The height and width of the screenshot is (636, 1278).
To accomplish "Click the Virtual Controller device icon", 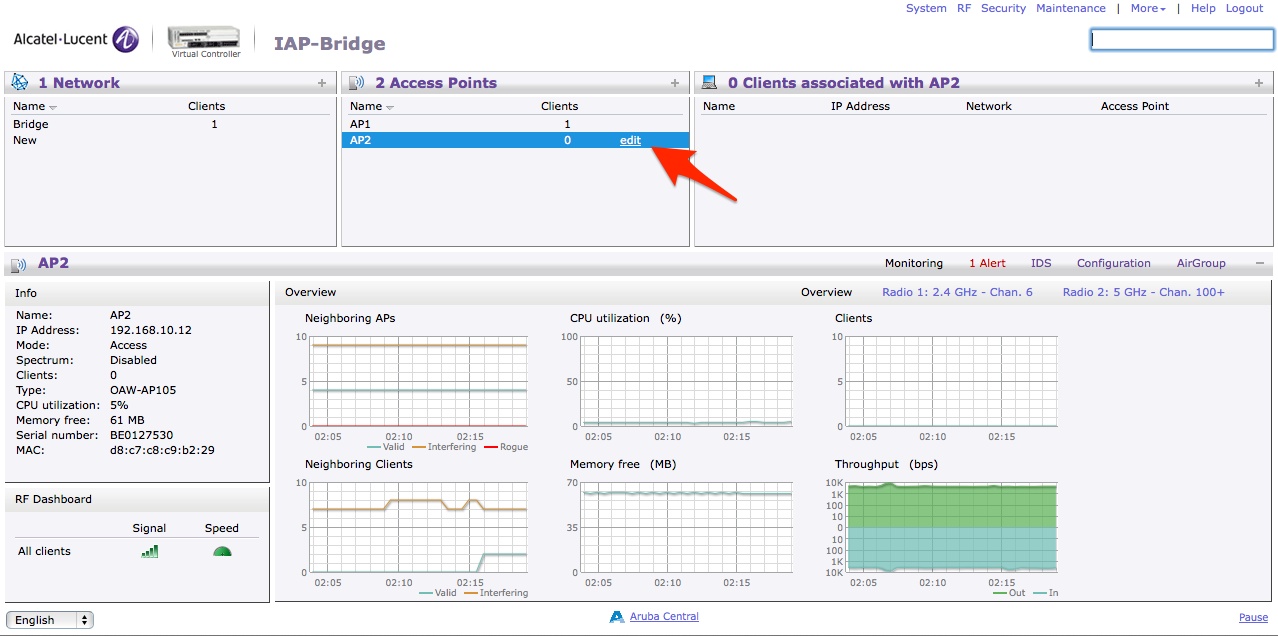I will [x=206, y=37].
